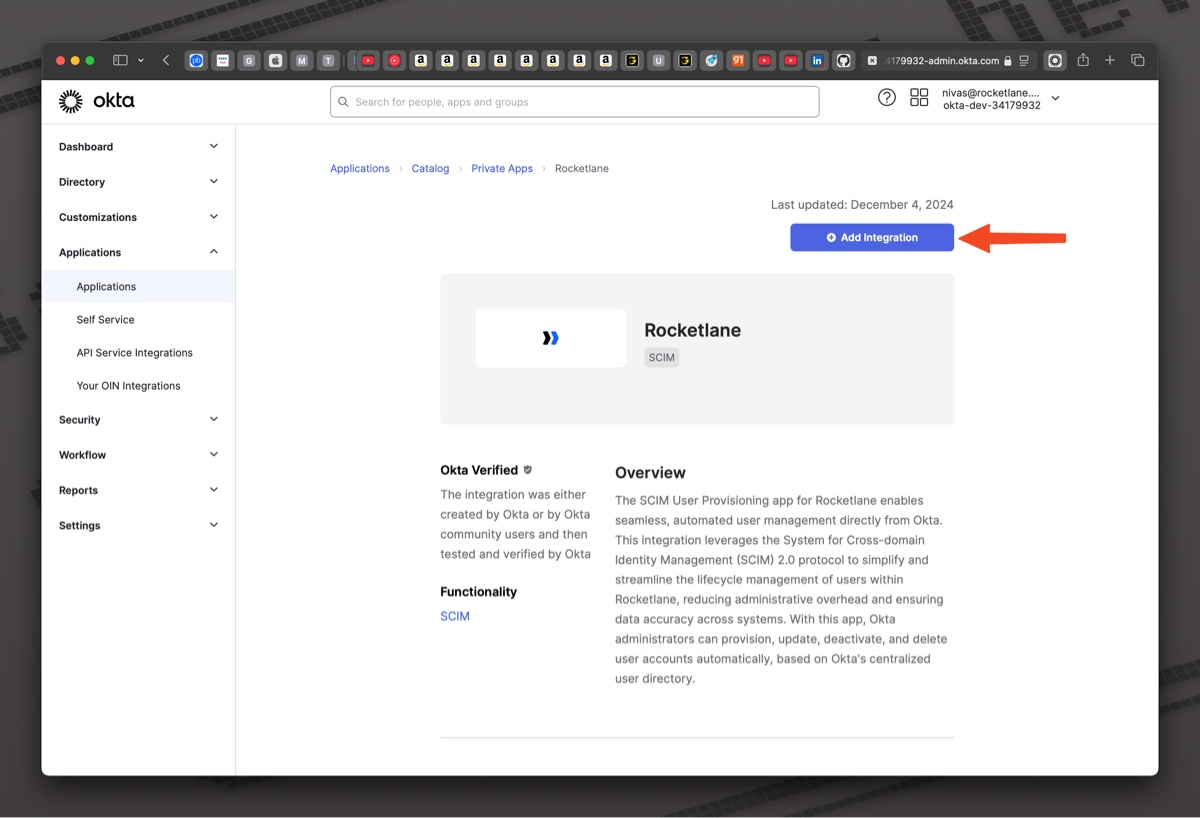Go to Private Apps breadcrumb link
This screenshot has height=818, width=1200.
pyautogui.click(x=502, y=168)
